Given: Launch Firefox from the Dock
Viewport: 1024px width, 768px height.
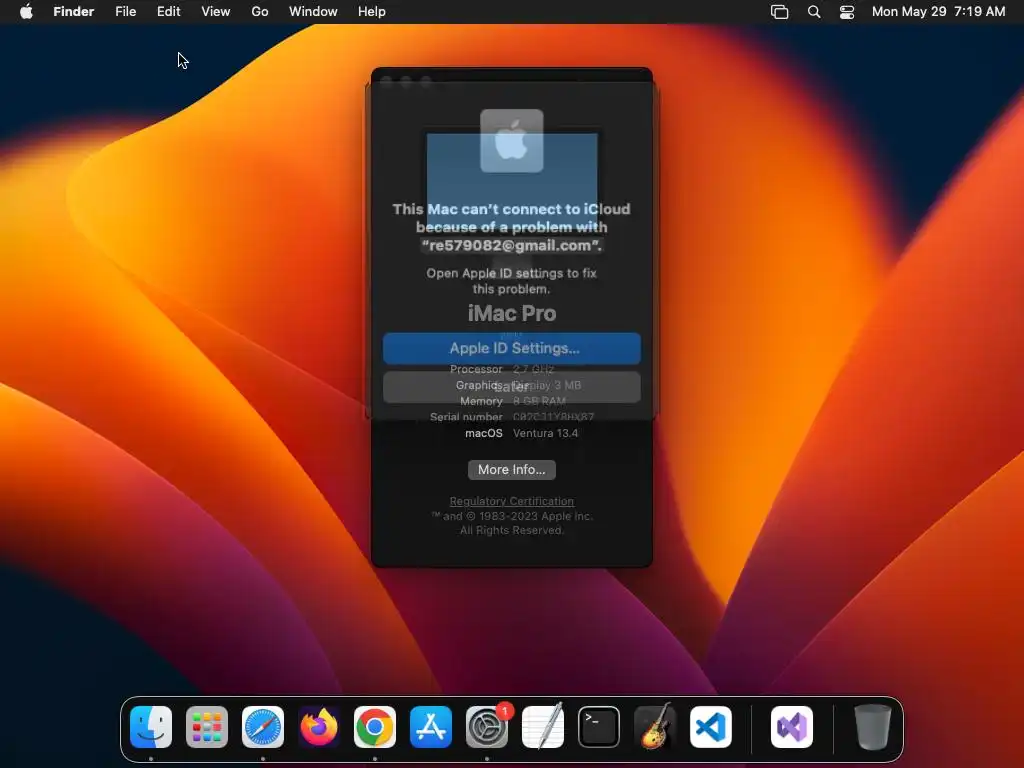Looking at the screenshot, I should click(319, 727).
